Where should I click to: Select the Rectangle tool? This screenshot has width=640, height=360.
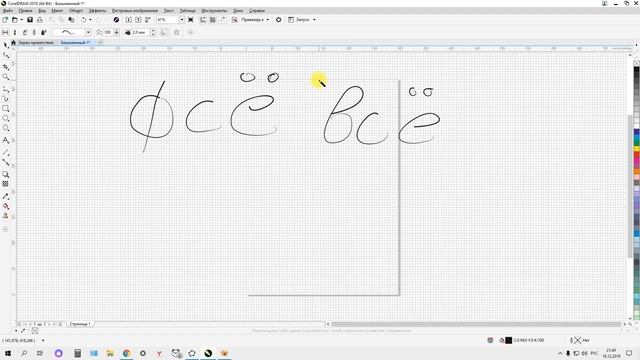(x=6, y=109)
